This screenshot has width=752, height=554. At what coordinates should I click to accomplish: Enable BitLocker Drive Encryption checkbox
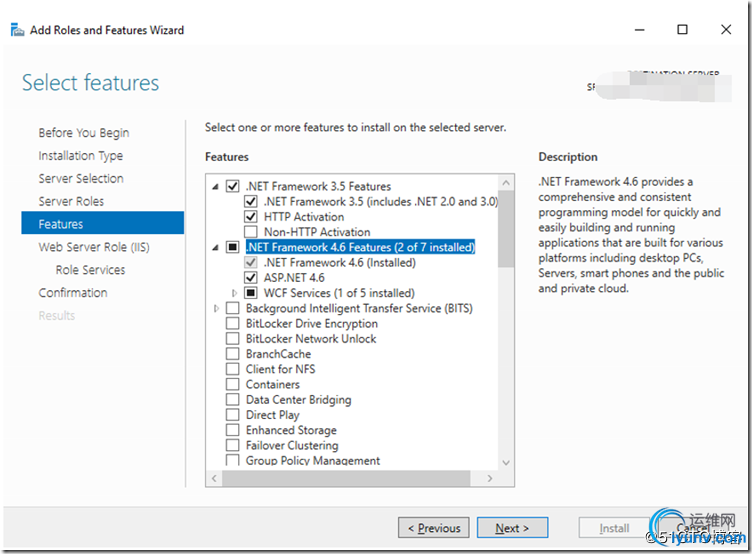233,323
